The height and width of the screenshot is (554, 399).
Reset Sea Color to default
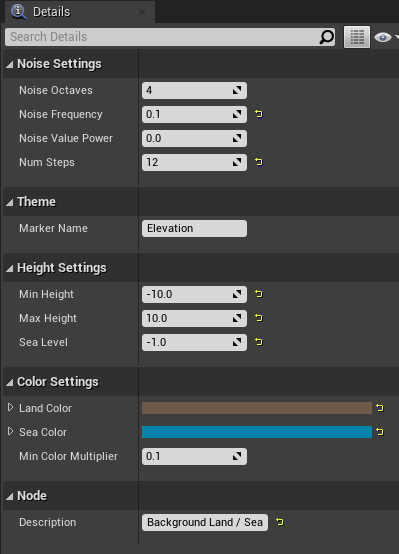pos(380,432)
